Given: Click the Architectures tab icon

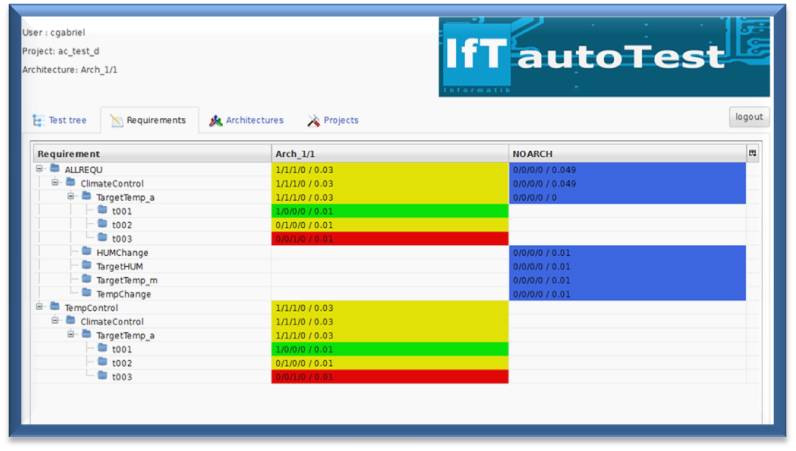Looking at the screenshot, I should point(215,121).
